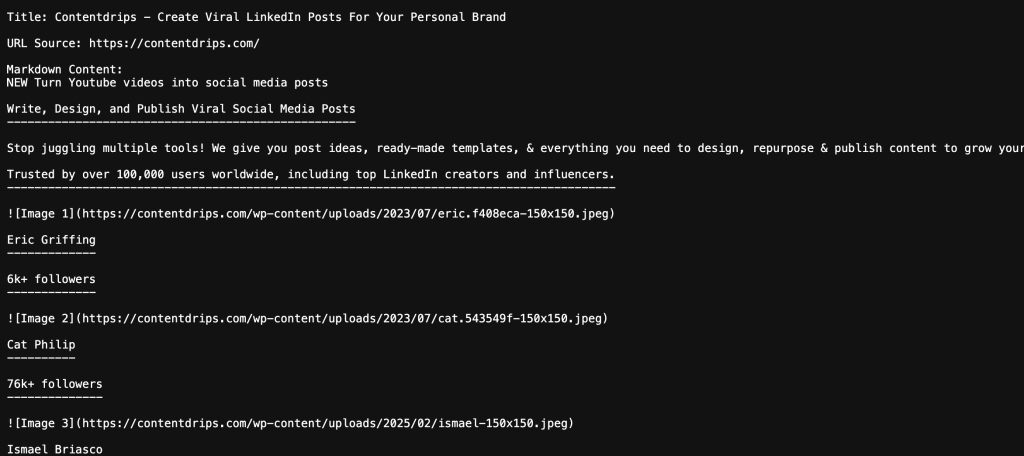Viewport: 1024px width, 456px height.
Task: Click the "Write, Design, and Publish" heading
Action: tap(181, 109)
